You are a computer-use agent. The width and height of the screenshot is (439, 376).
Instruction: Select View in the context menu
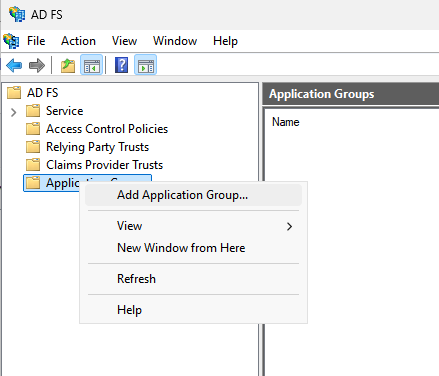coord(193,226)
